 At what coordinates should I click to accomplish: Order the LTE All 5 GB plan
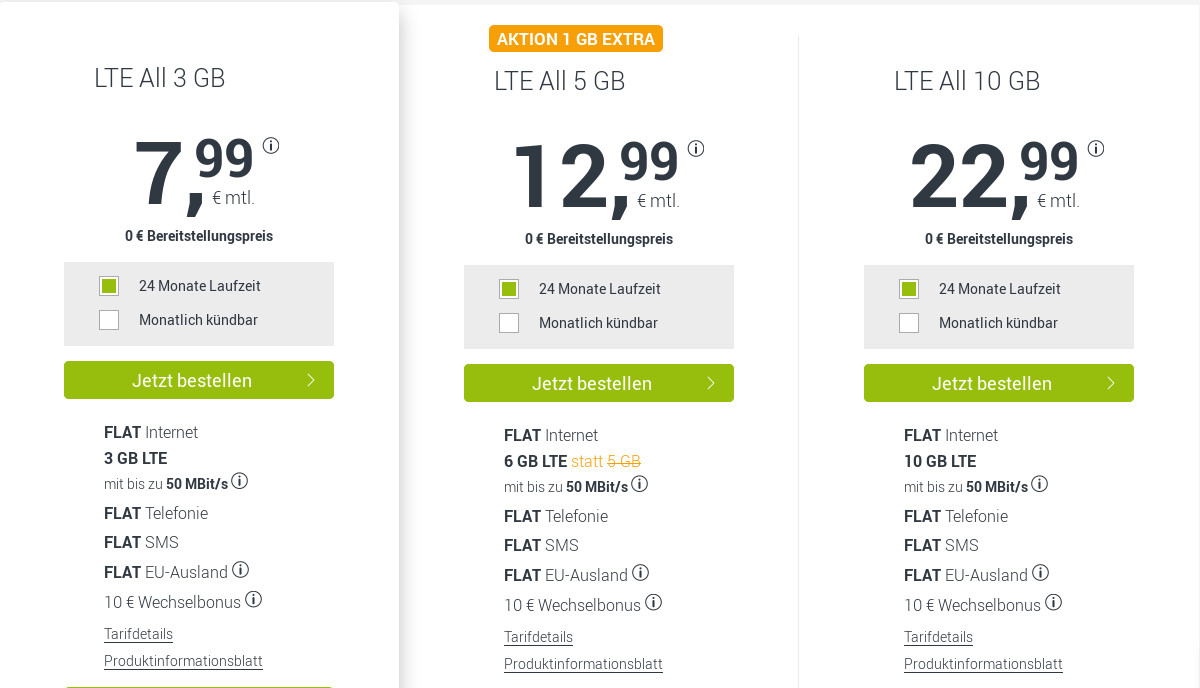[x=599, y=383]
